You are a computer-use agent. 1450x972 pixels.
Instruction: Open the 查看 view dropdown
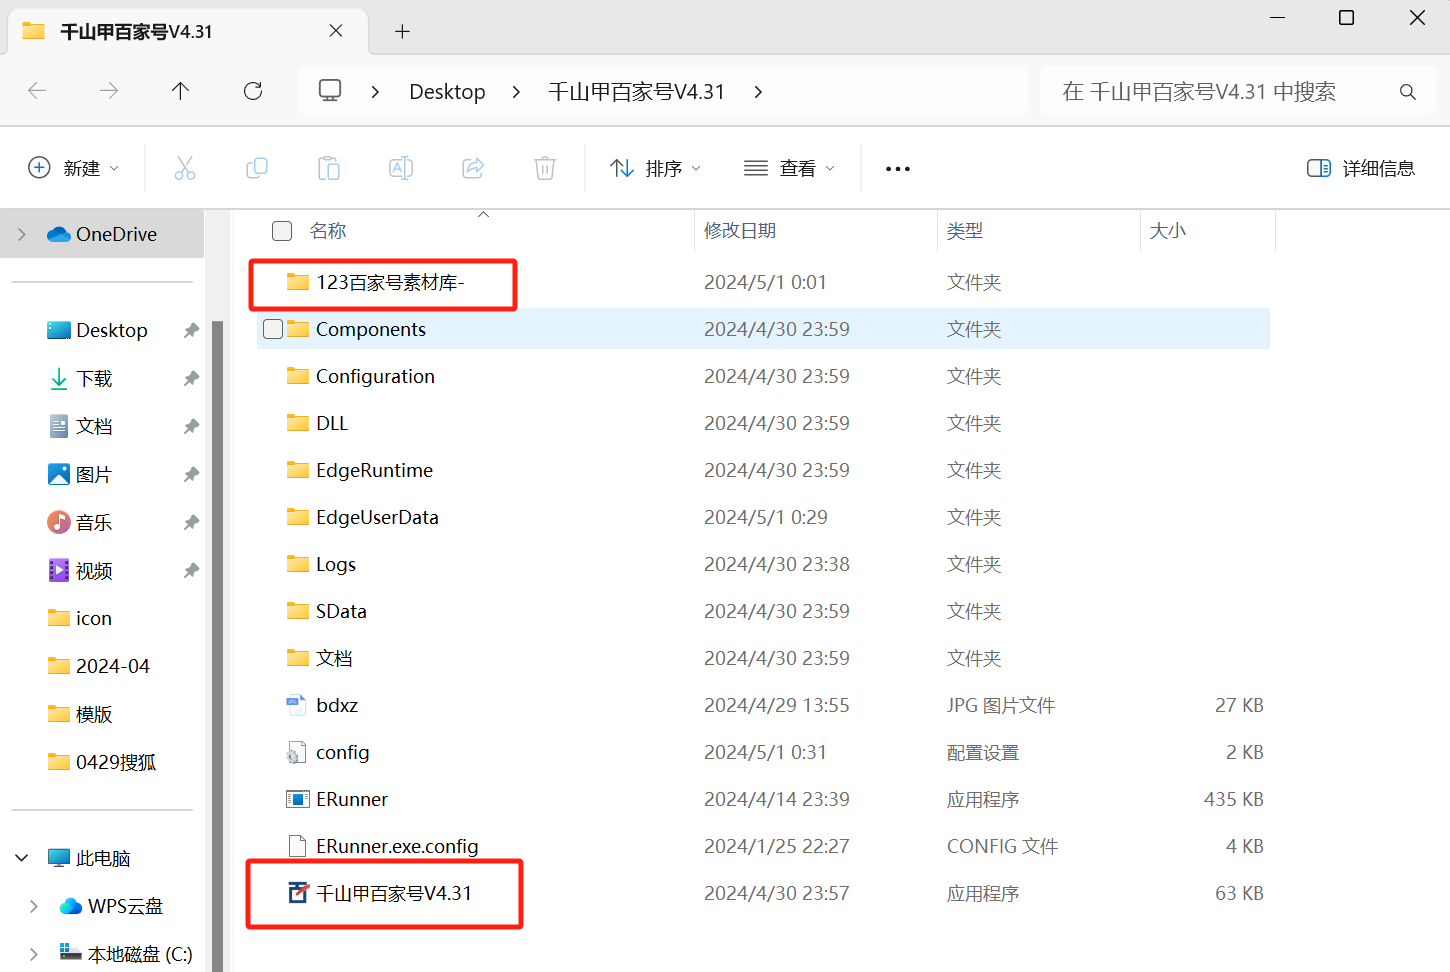coord(790,168)
